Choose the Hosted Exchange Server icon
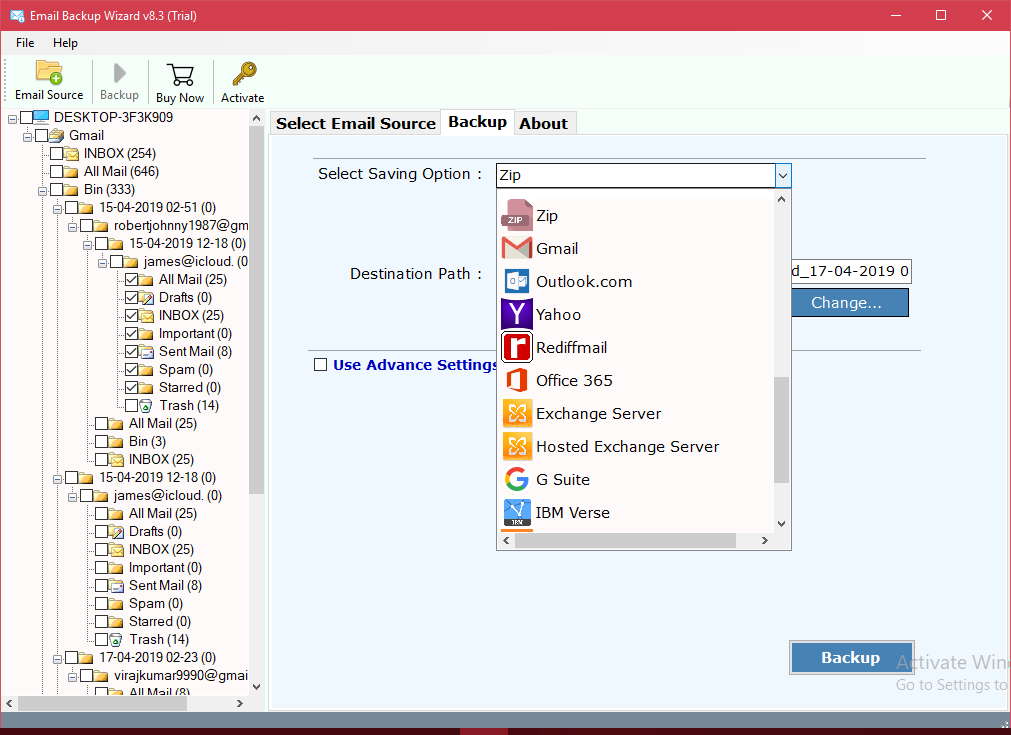The width and height of the screenshot is (1011, 735). coord(516,446)
